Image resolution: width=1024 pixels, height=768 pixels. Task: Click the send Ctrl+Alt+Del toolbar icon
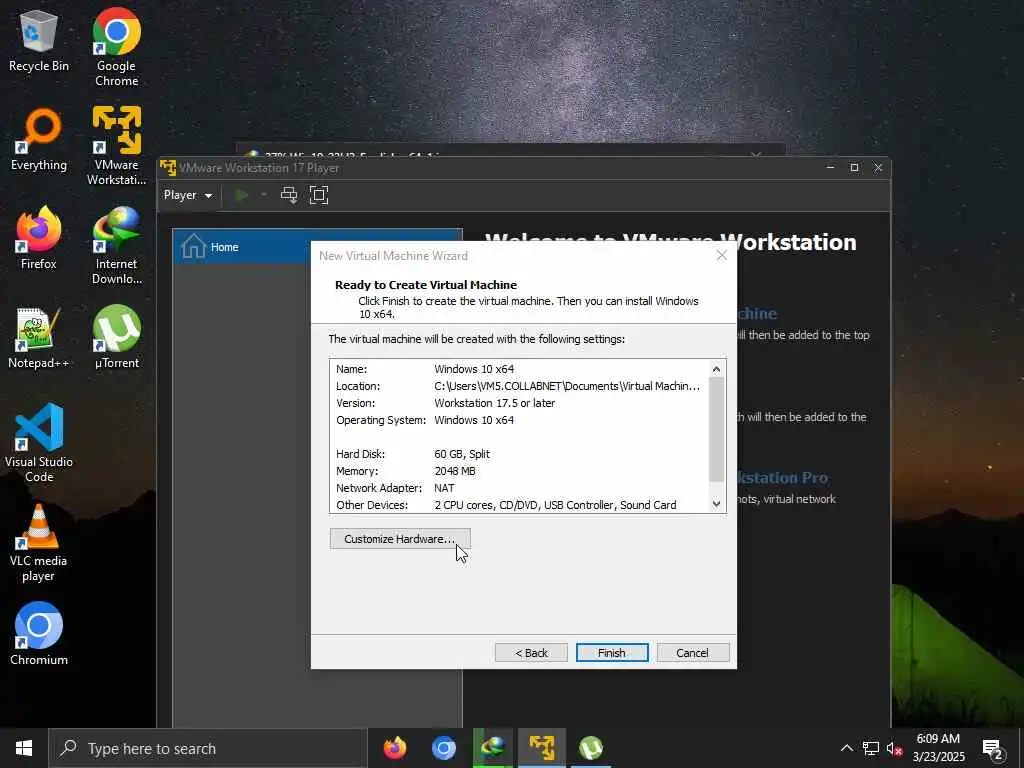[289, 195]
